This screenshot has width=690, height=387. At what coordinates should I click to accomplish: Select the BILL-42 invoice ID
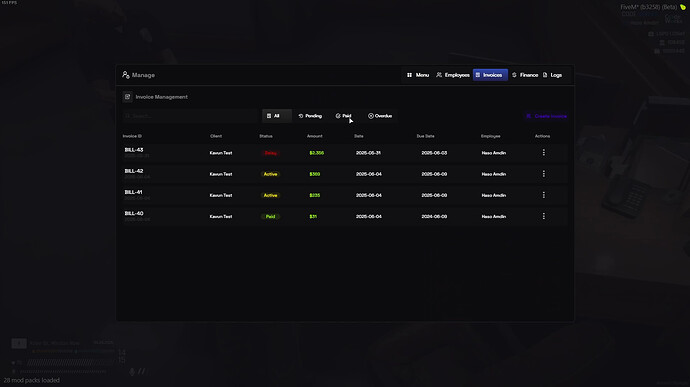click(x=134, y=171)
